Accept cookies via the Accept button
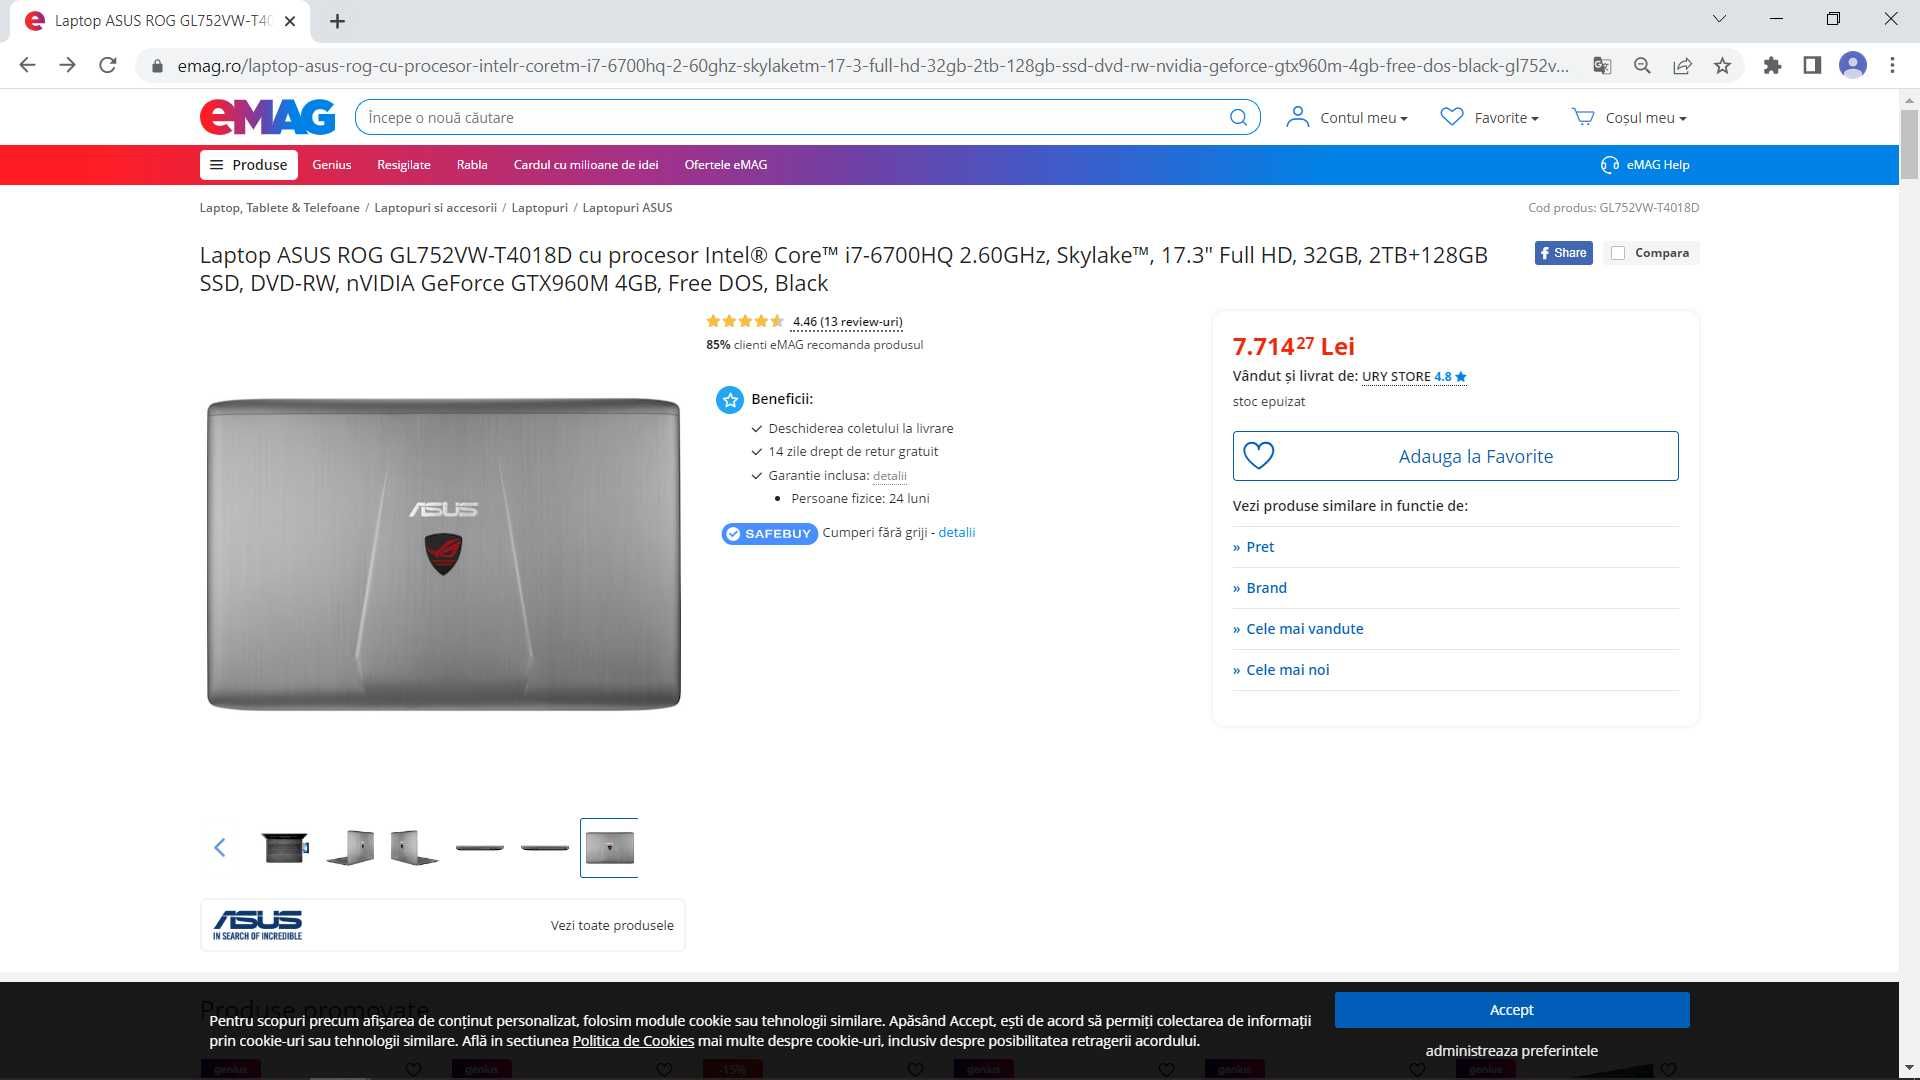The image size is (1920, 1080). pyautogui.click(x=1511, y=1009)
